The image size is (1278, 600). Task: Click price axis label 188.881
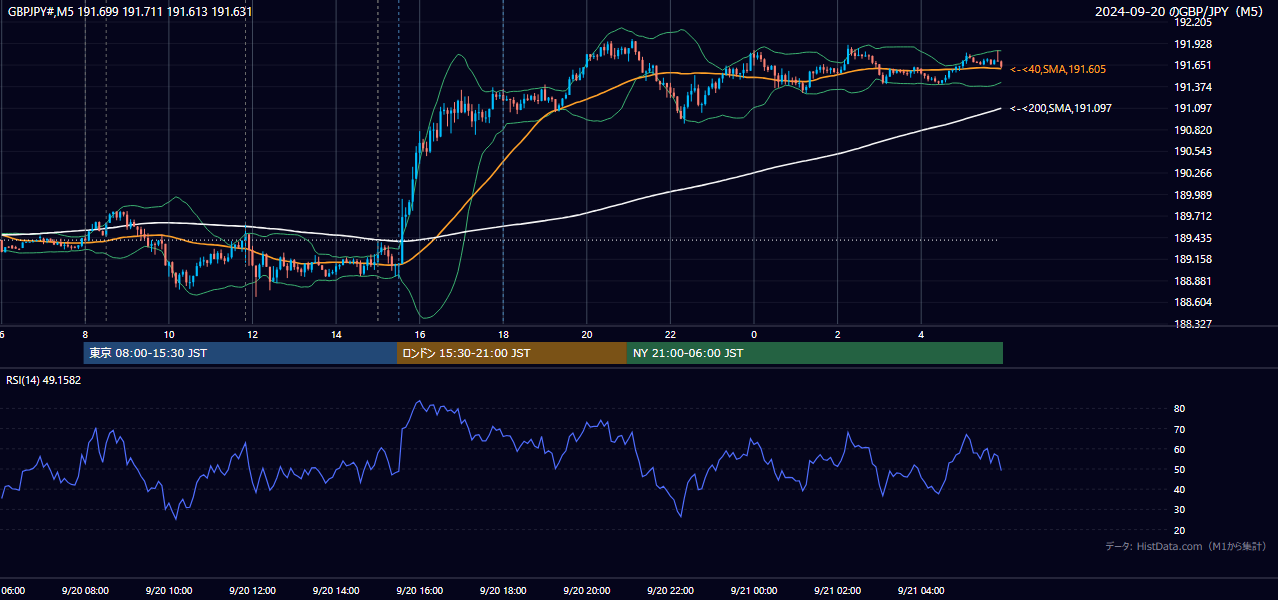tap(1193, 281)
